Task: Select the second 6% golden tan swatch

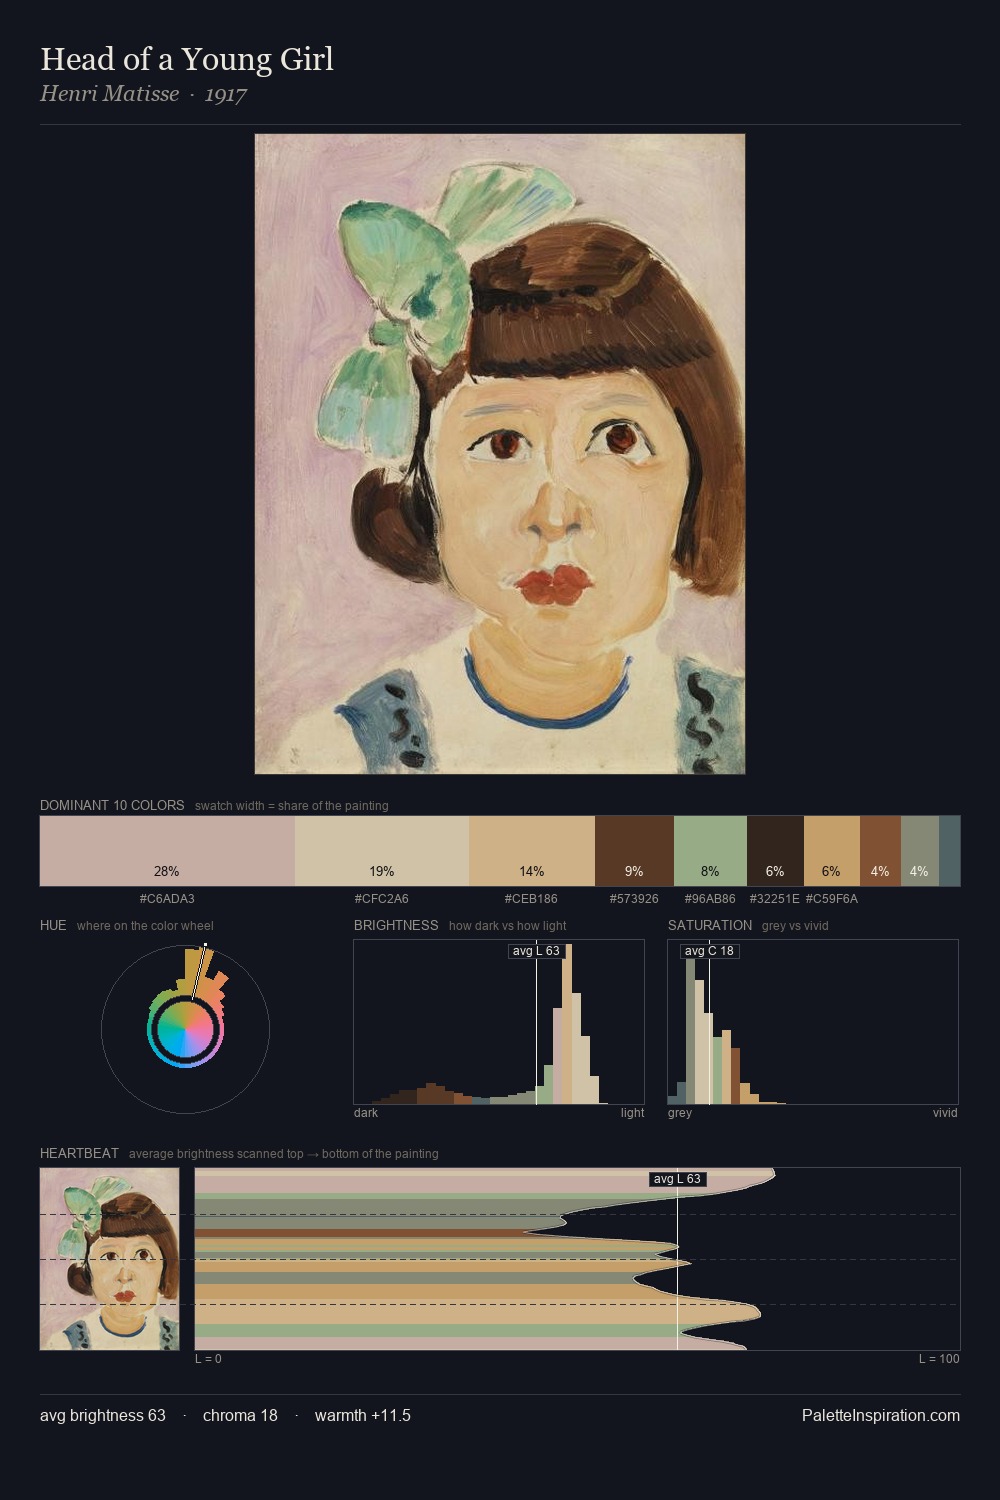Action: tap(832, 851)
